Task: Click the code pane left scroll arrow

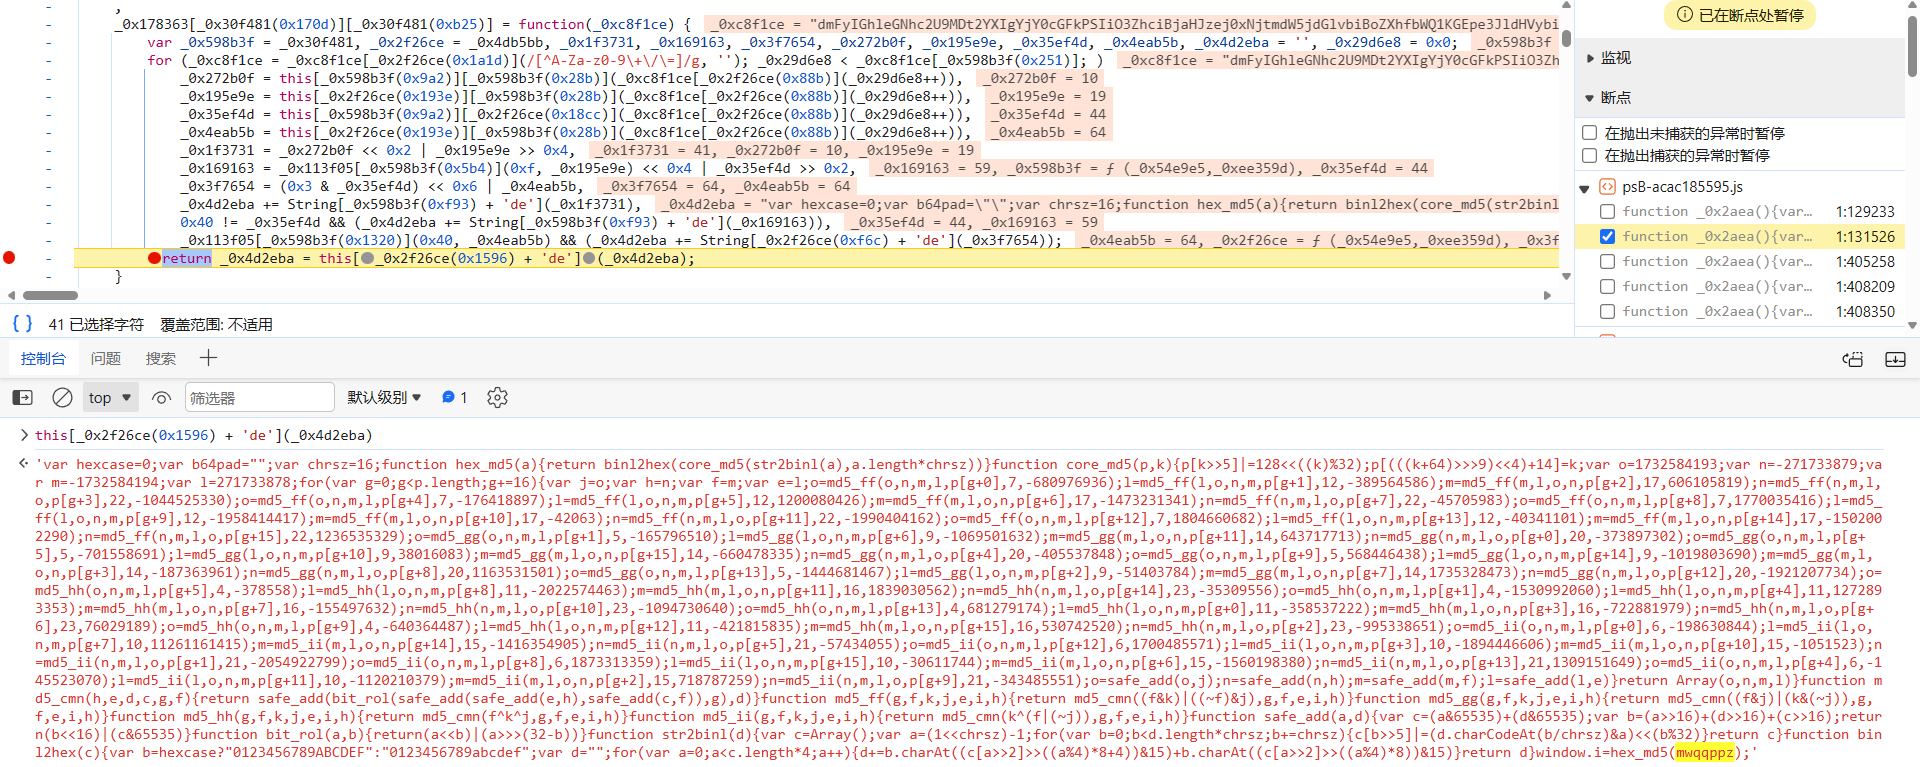Action: 11,295
